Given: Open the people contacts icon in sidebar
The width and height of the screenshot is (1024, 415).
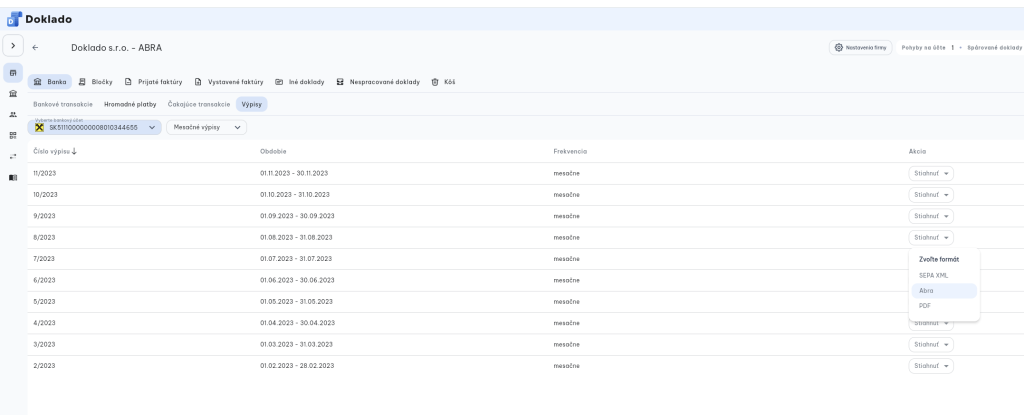Looking at the screenshot, I should [x=13, y=114].
